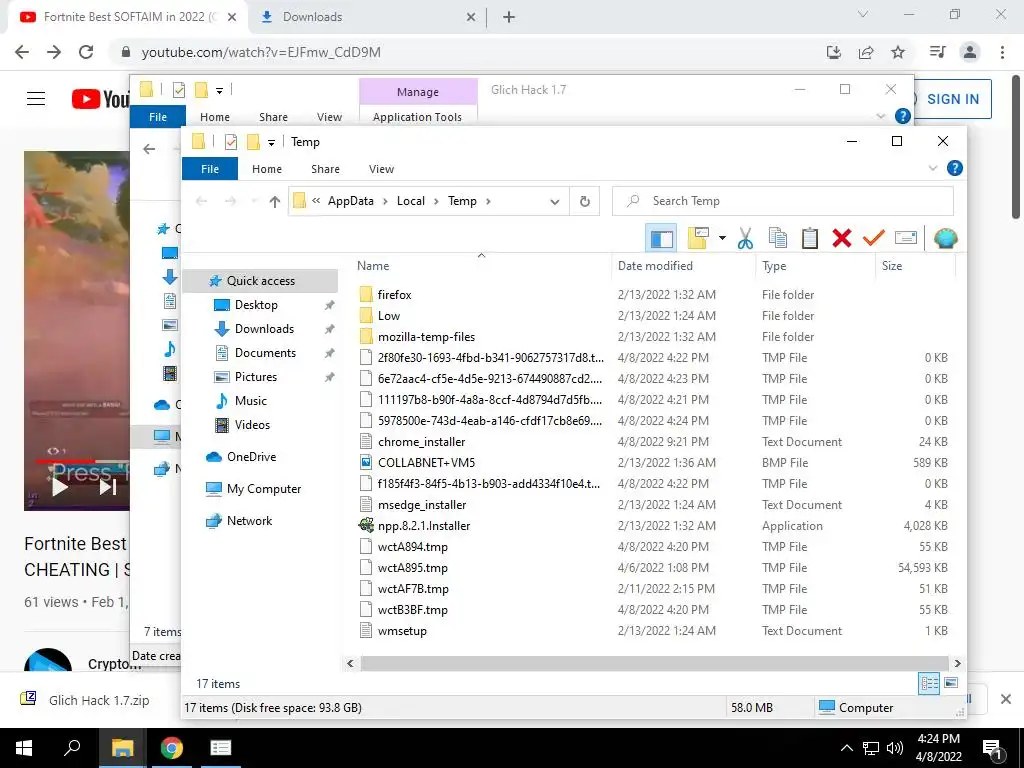
Task: Open Temp window help question mark
Action: coord(954,168)
